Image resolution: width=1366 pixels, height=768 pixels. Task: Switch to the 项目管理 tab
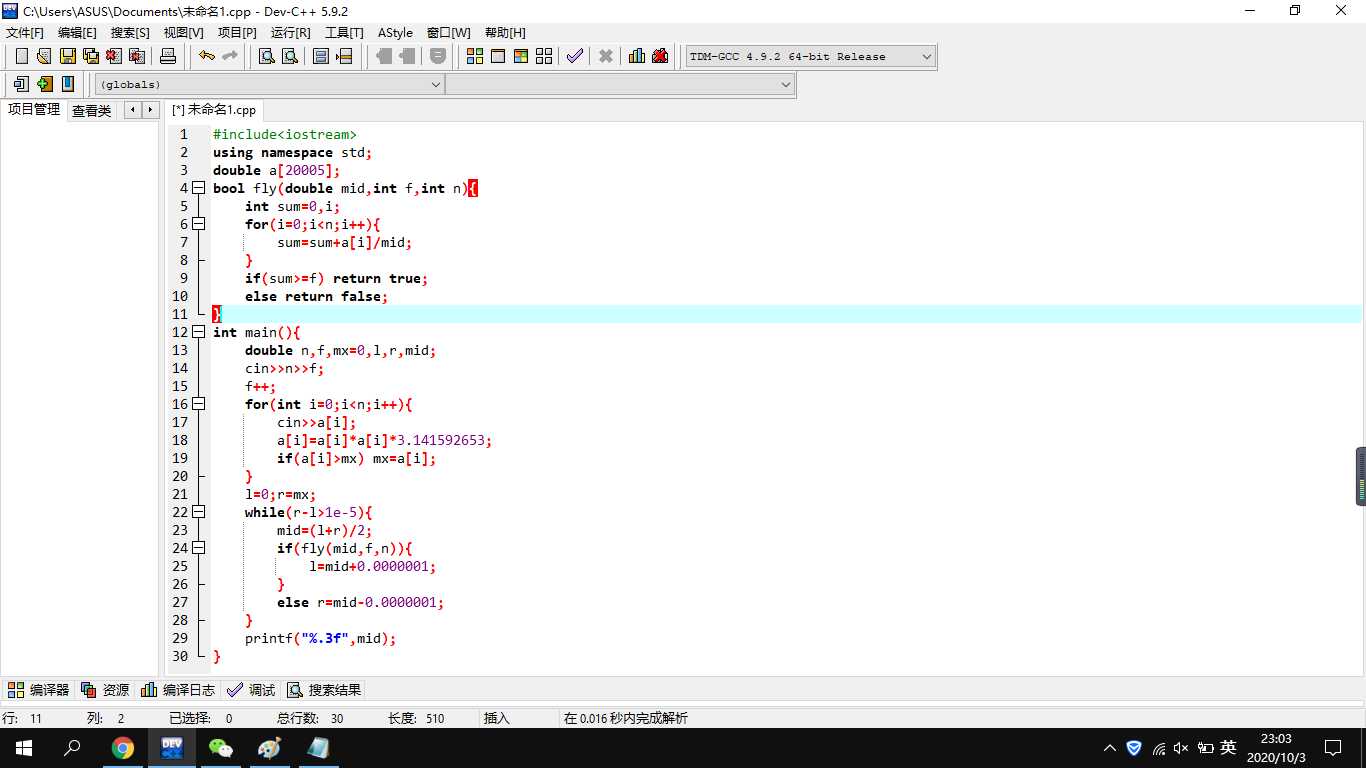(x=34, y=110)
